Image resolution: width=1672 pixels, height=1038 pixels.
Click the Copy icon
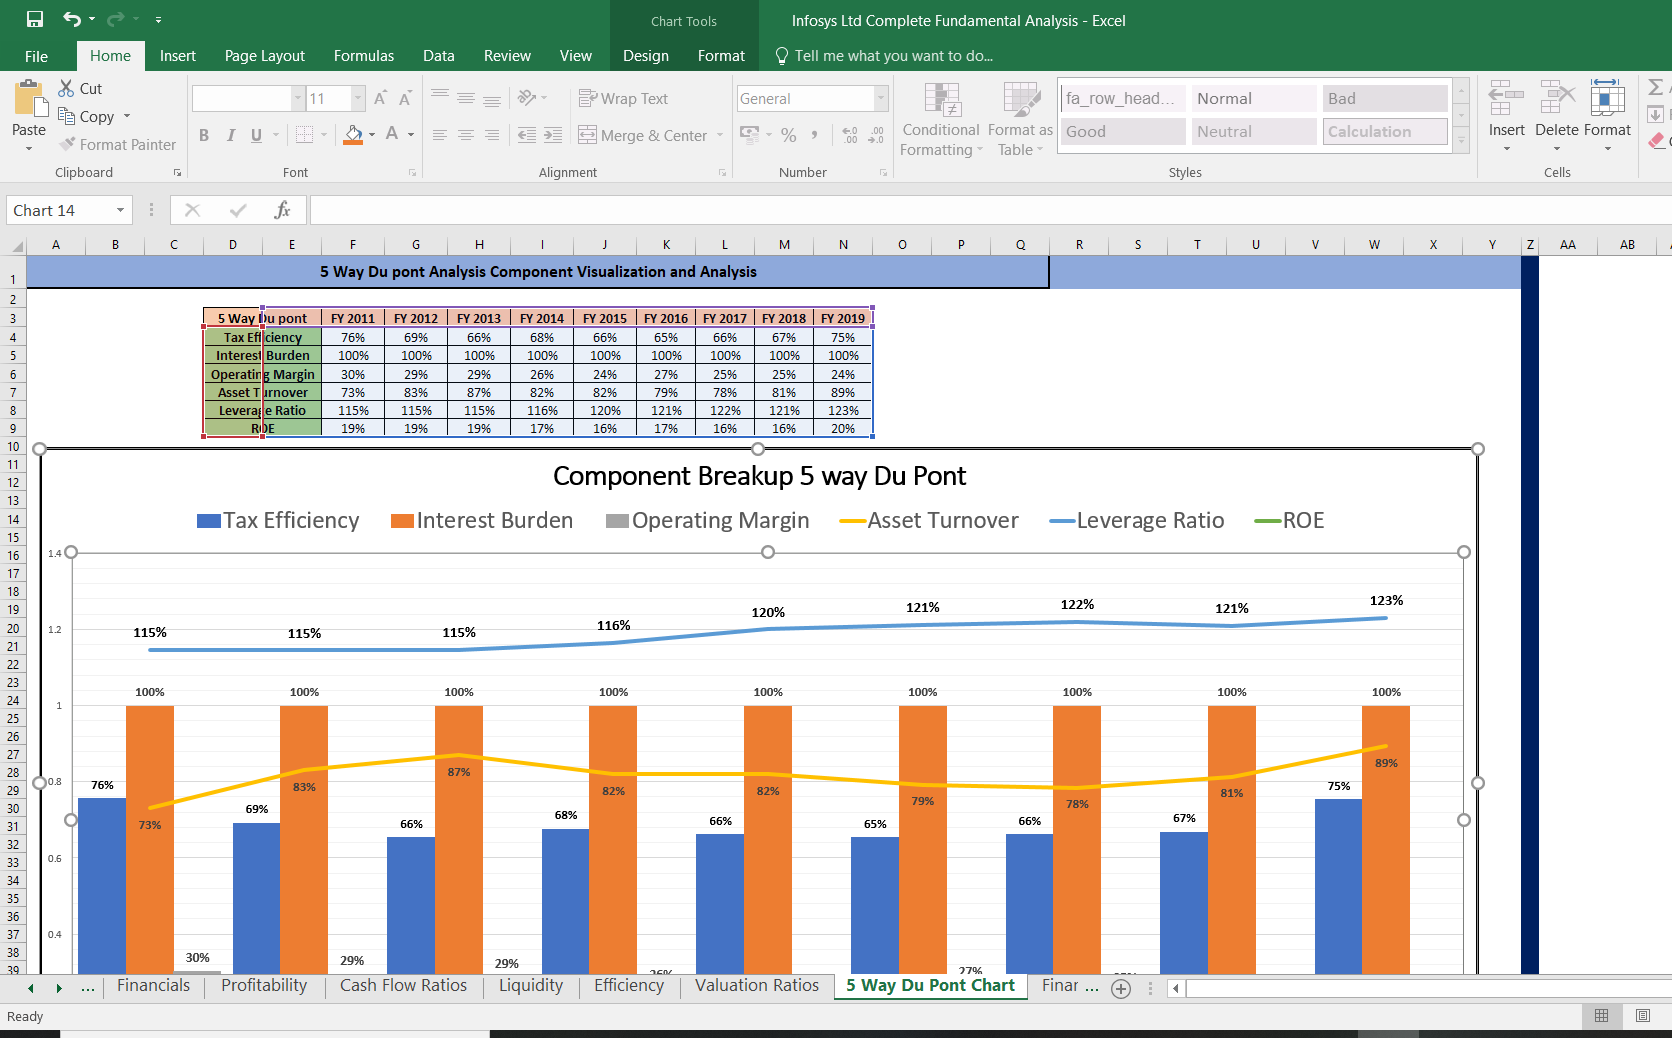click(66, 116)
